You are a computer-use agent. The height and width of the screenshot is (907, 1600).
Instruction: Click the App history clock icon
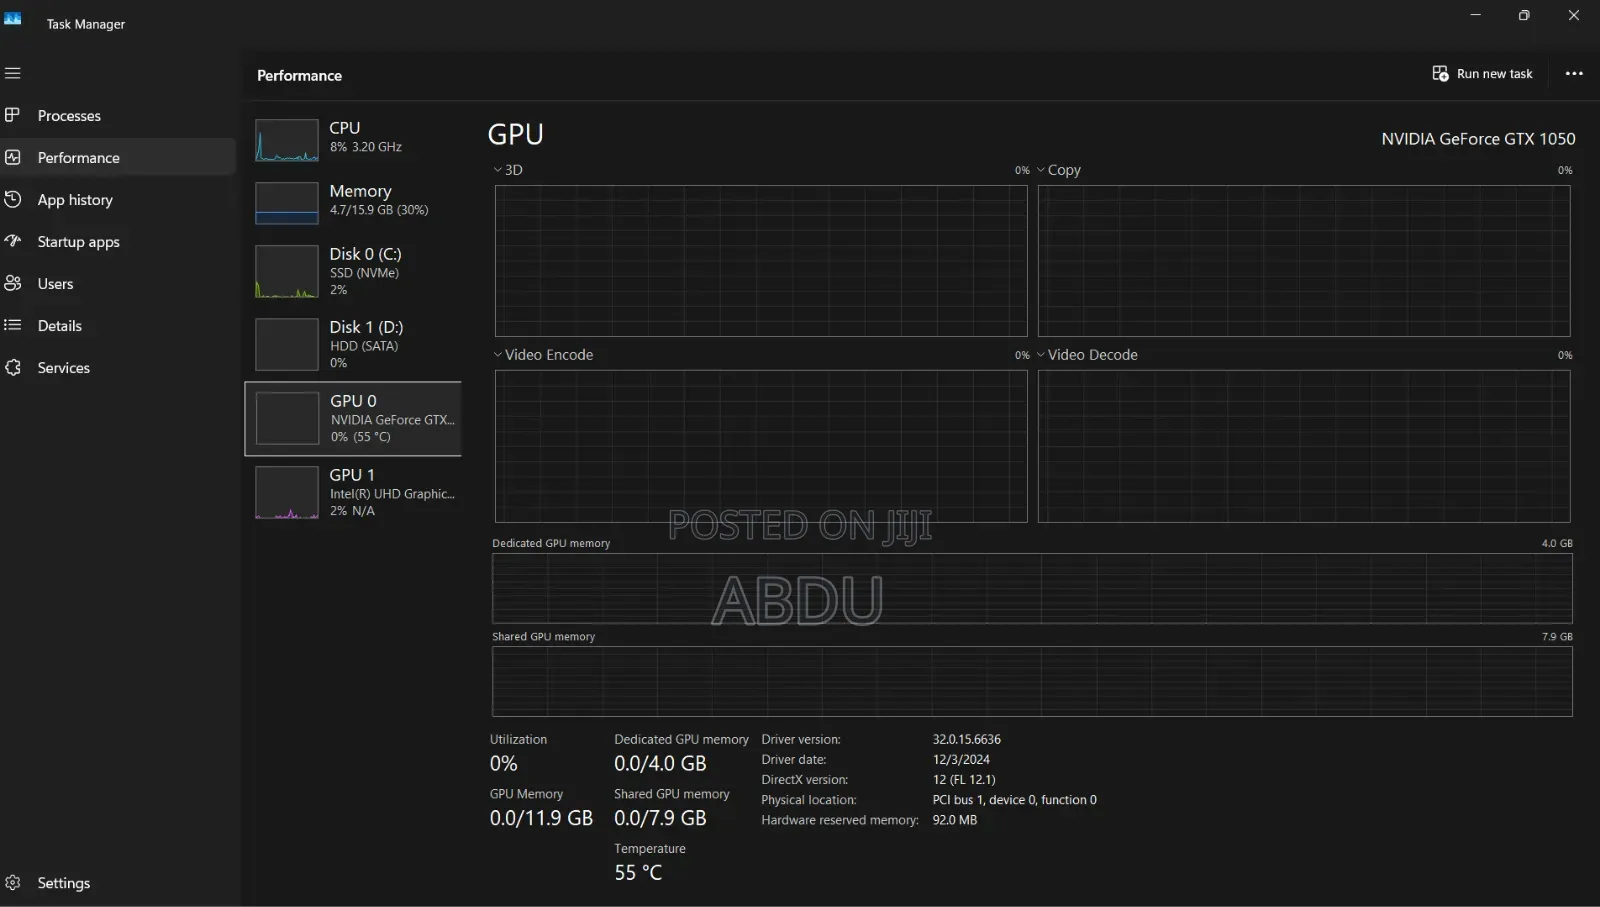(13, 199)
